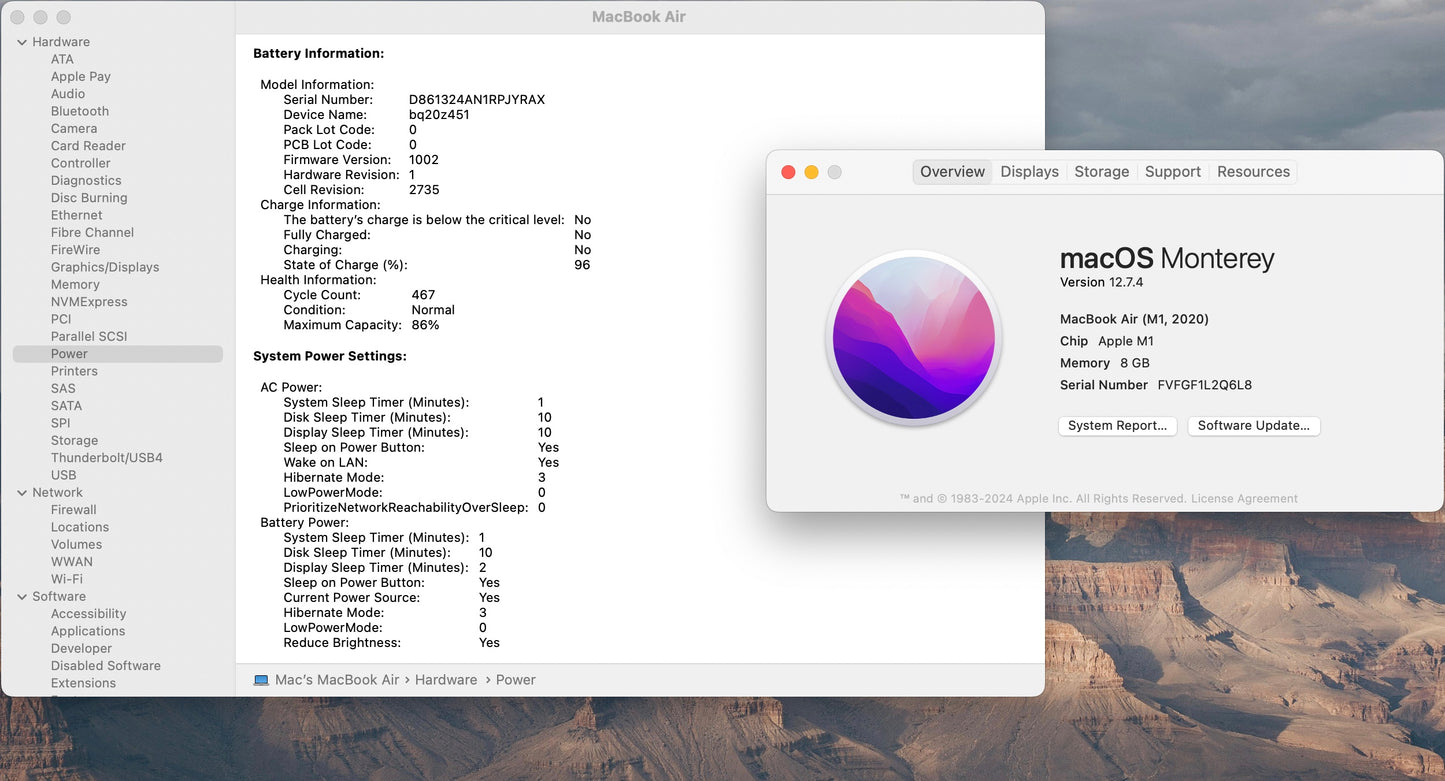Select Volumes in the sidebar
The image size is (1445, 781).
[x=76, y=544]
